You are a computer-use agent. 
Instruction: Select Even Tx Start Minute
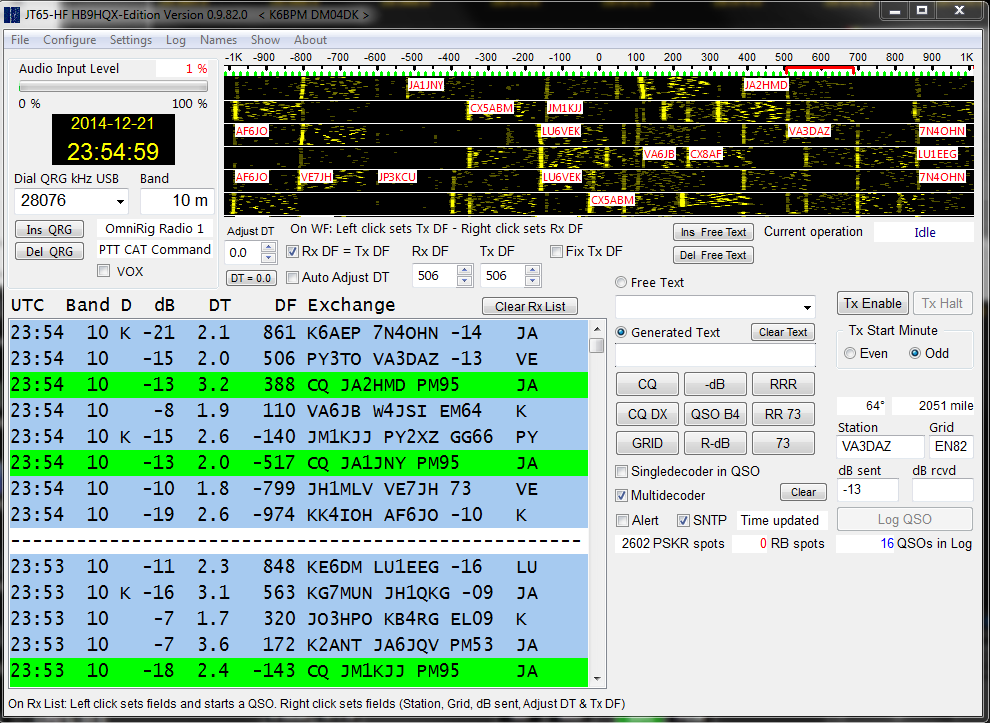tap(850, 353)
